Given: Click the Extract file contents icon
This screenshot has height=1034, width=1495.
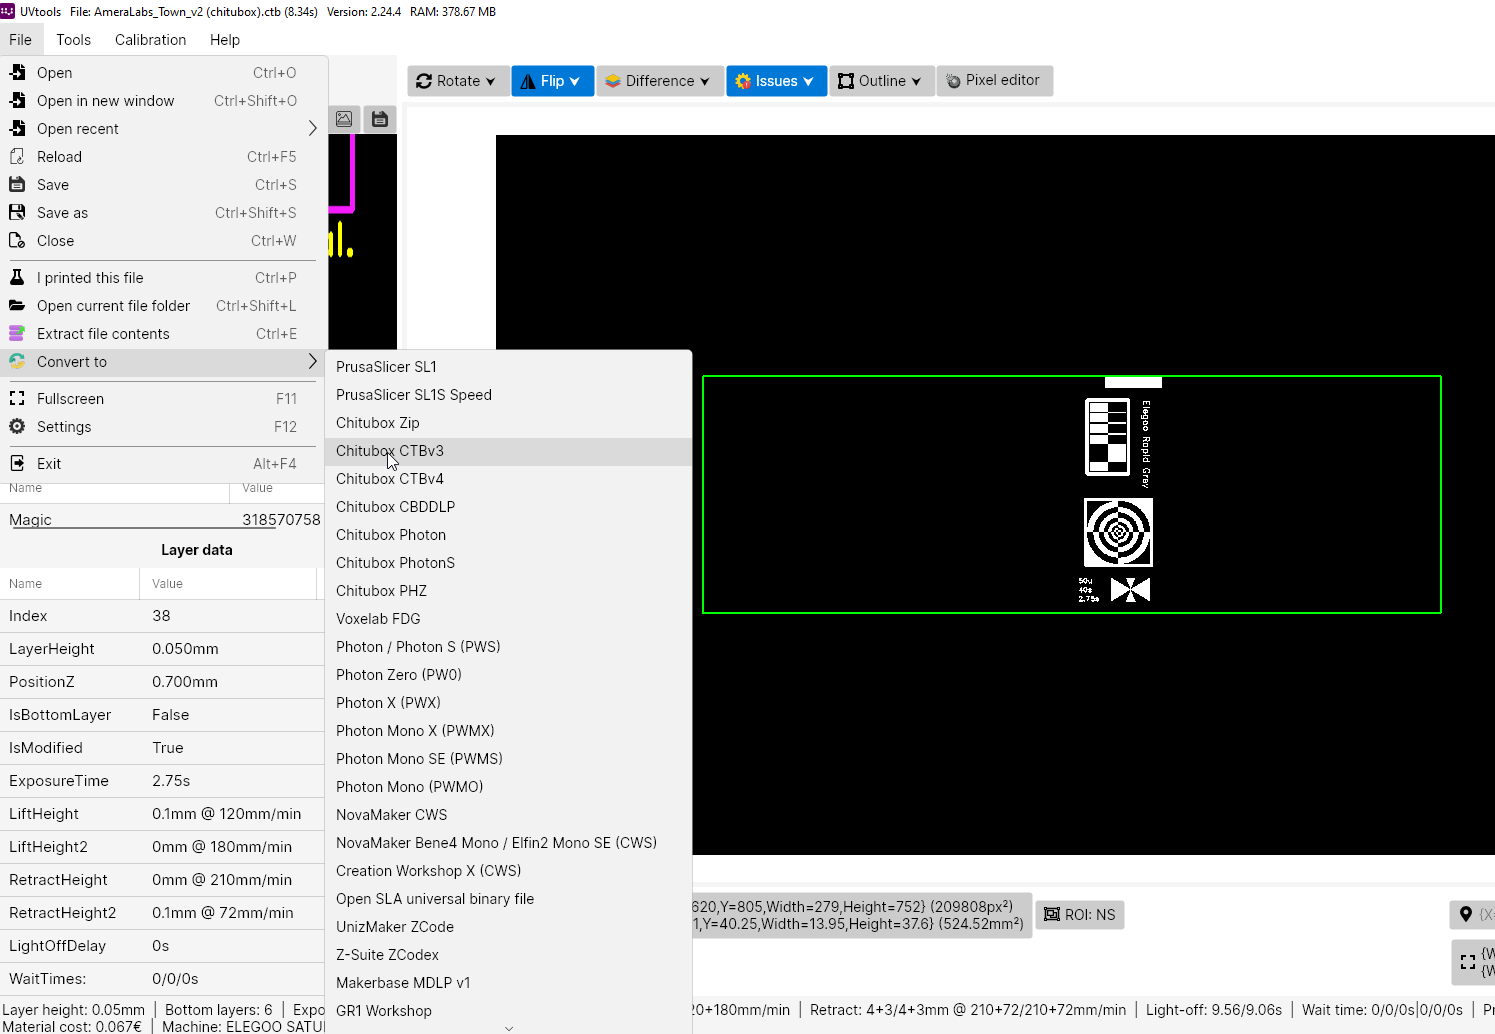Looking at the screenshot, I should click(x=17, y=333).
